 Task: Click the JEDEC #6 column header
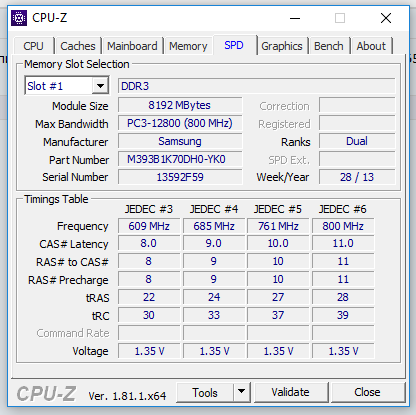pyautogui.click(x=343, y=209)
